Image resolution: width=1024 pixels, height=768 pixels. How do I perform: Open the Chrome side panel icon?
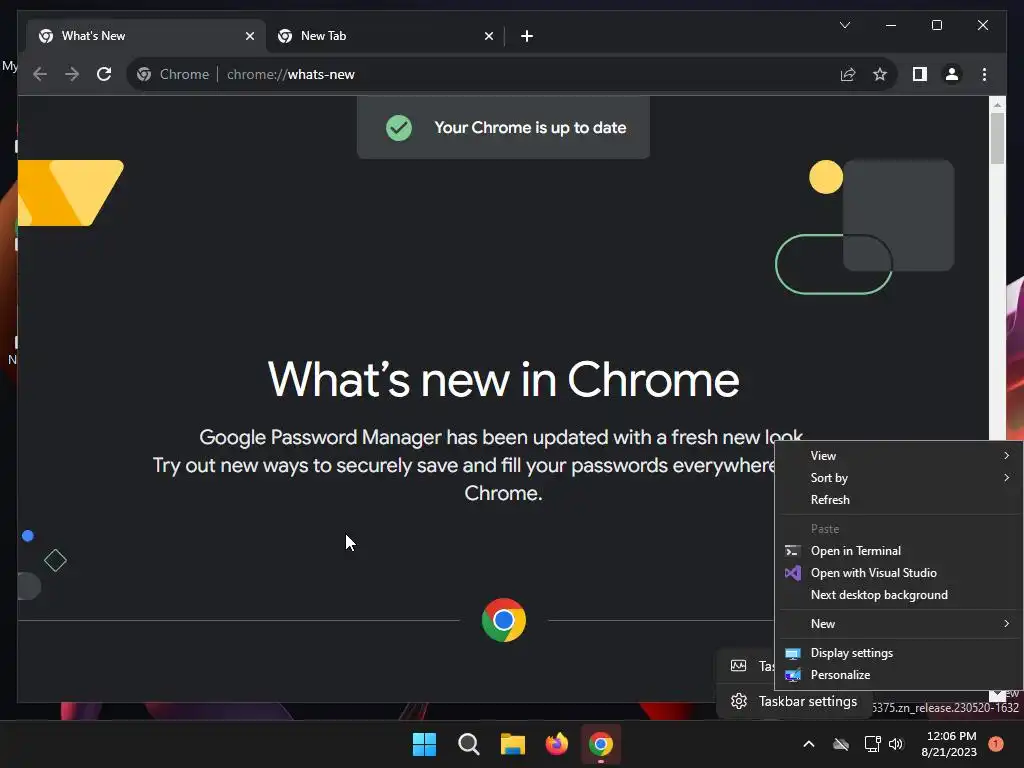pos(920,74)
